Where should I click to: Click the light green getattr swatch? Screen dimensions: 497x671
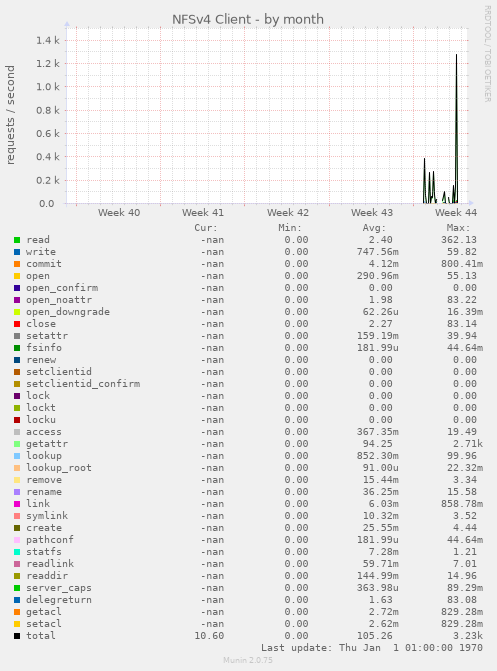17,444
